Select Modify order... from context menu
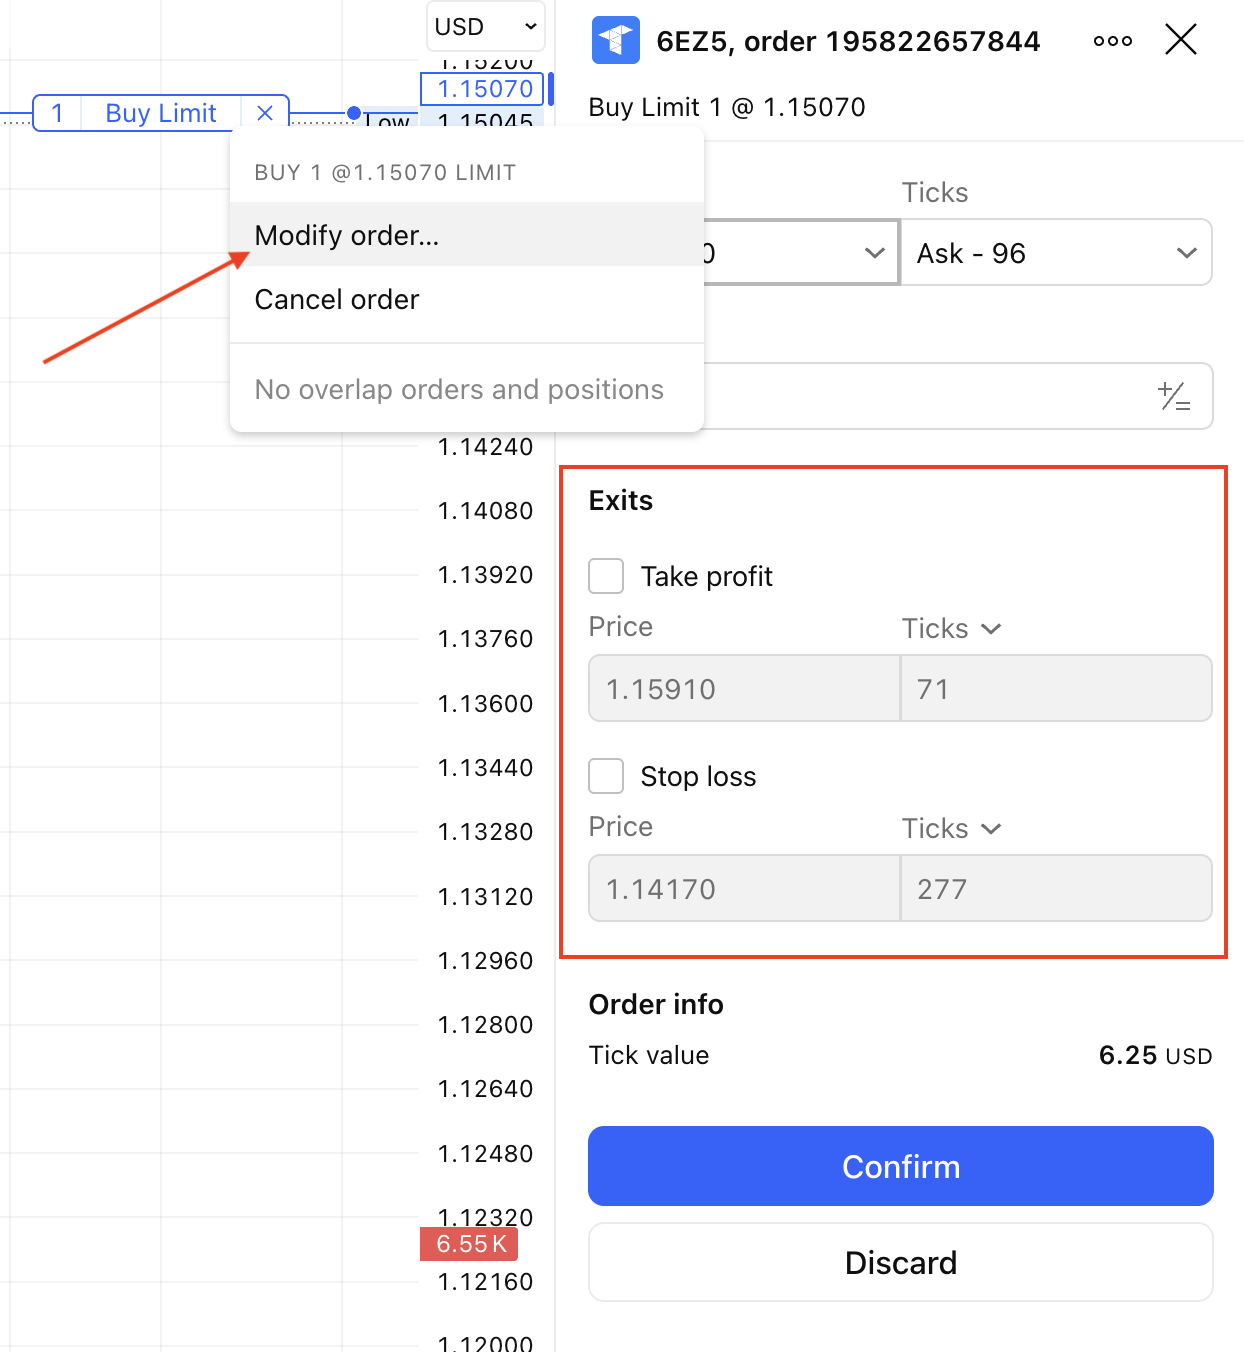 tap(347, 235)
